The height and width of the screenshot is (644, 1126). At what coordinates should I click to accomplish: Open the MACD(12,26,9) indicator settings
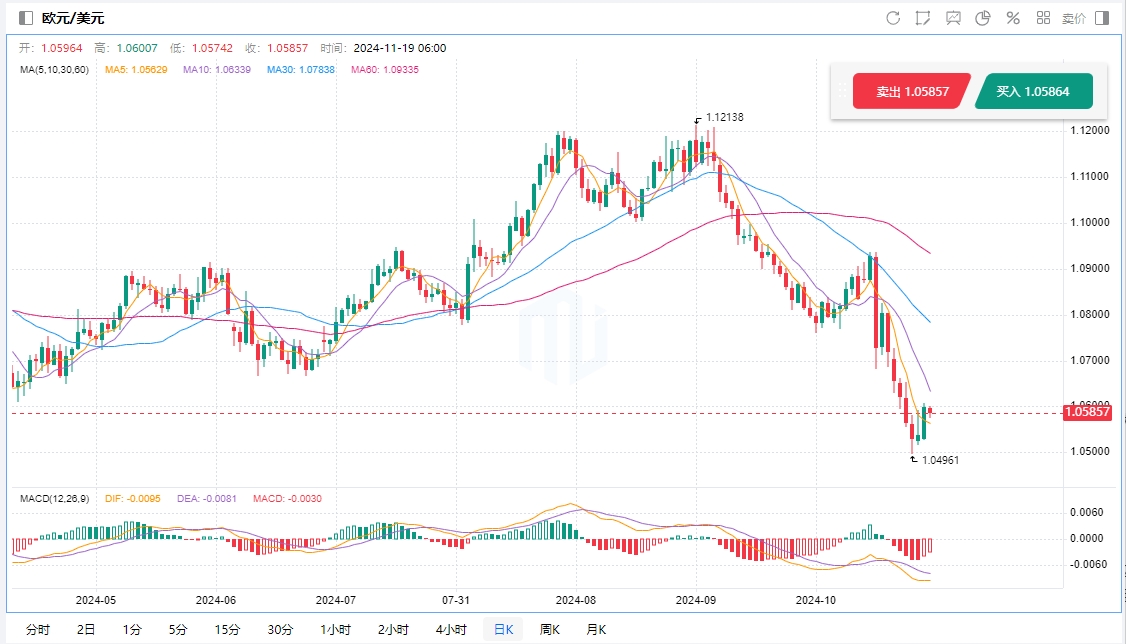pos(57,498)
